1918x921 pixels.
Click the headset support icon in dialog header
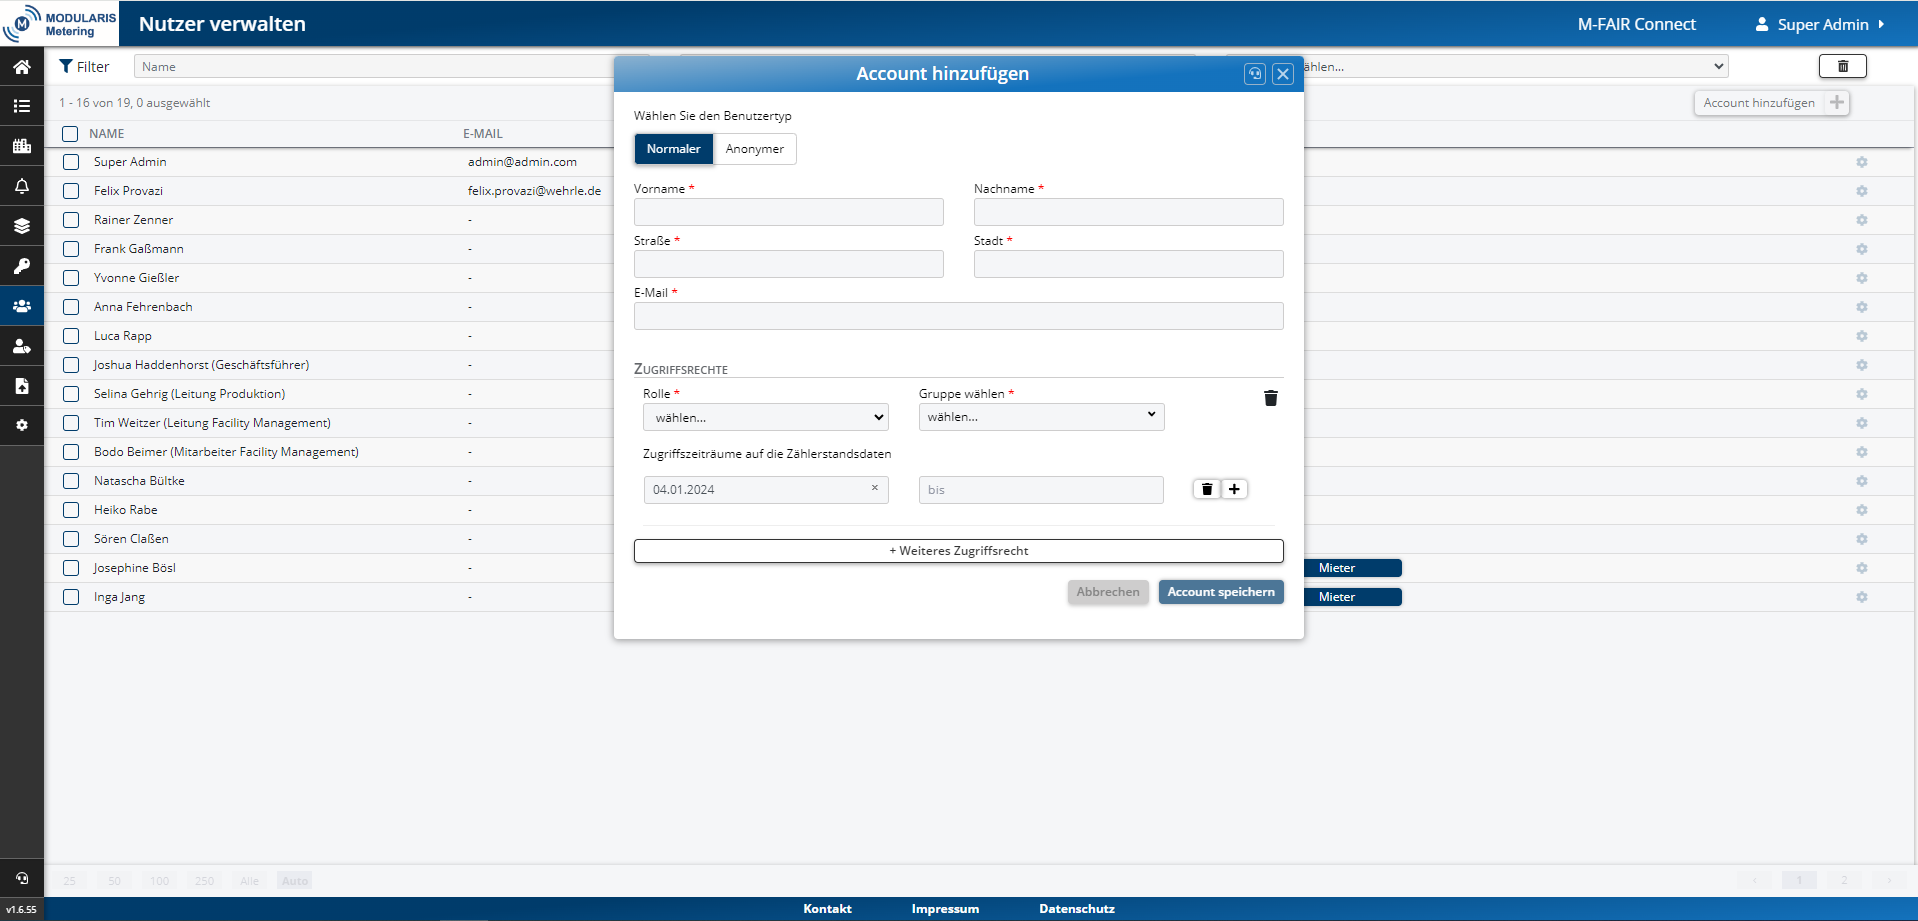pyautogui.click(x=1254, y=74)
